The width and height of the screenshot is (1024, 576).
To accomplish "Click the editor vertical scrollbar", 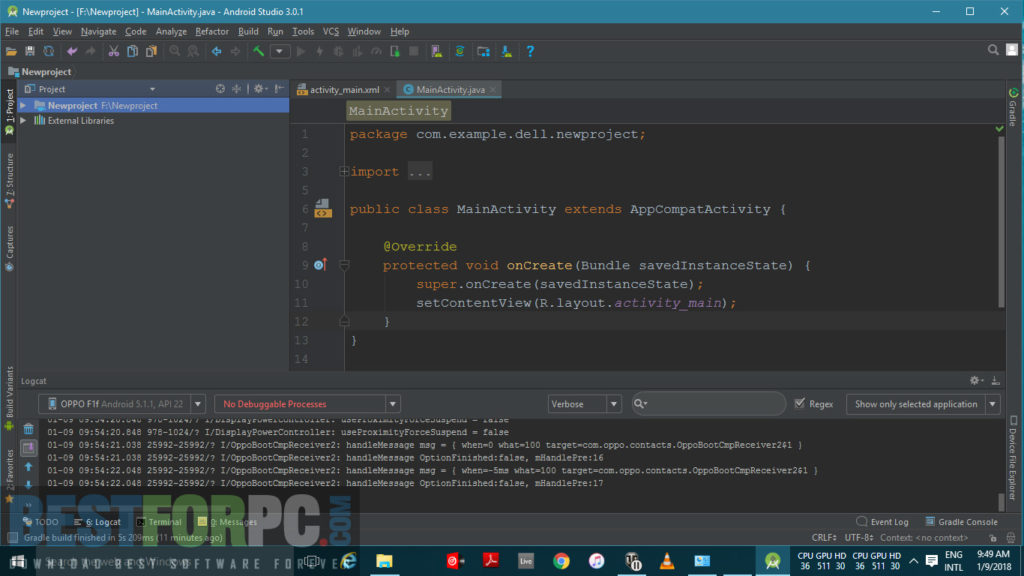I will [1001, 221].
